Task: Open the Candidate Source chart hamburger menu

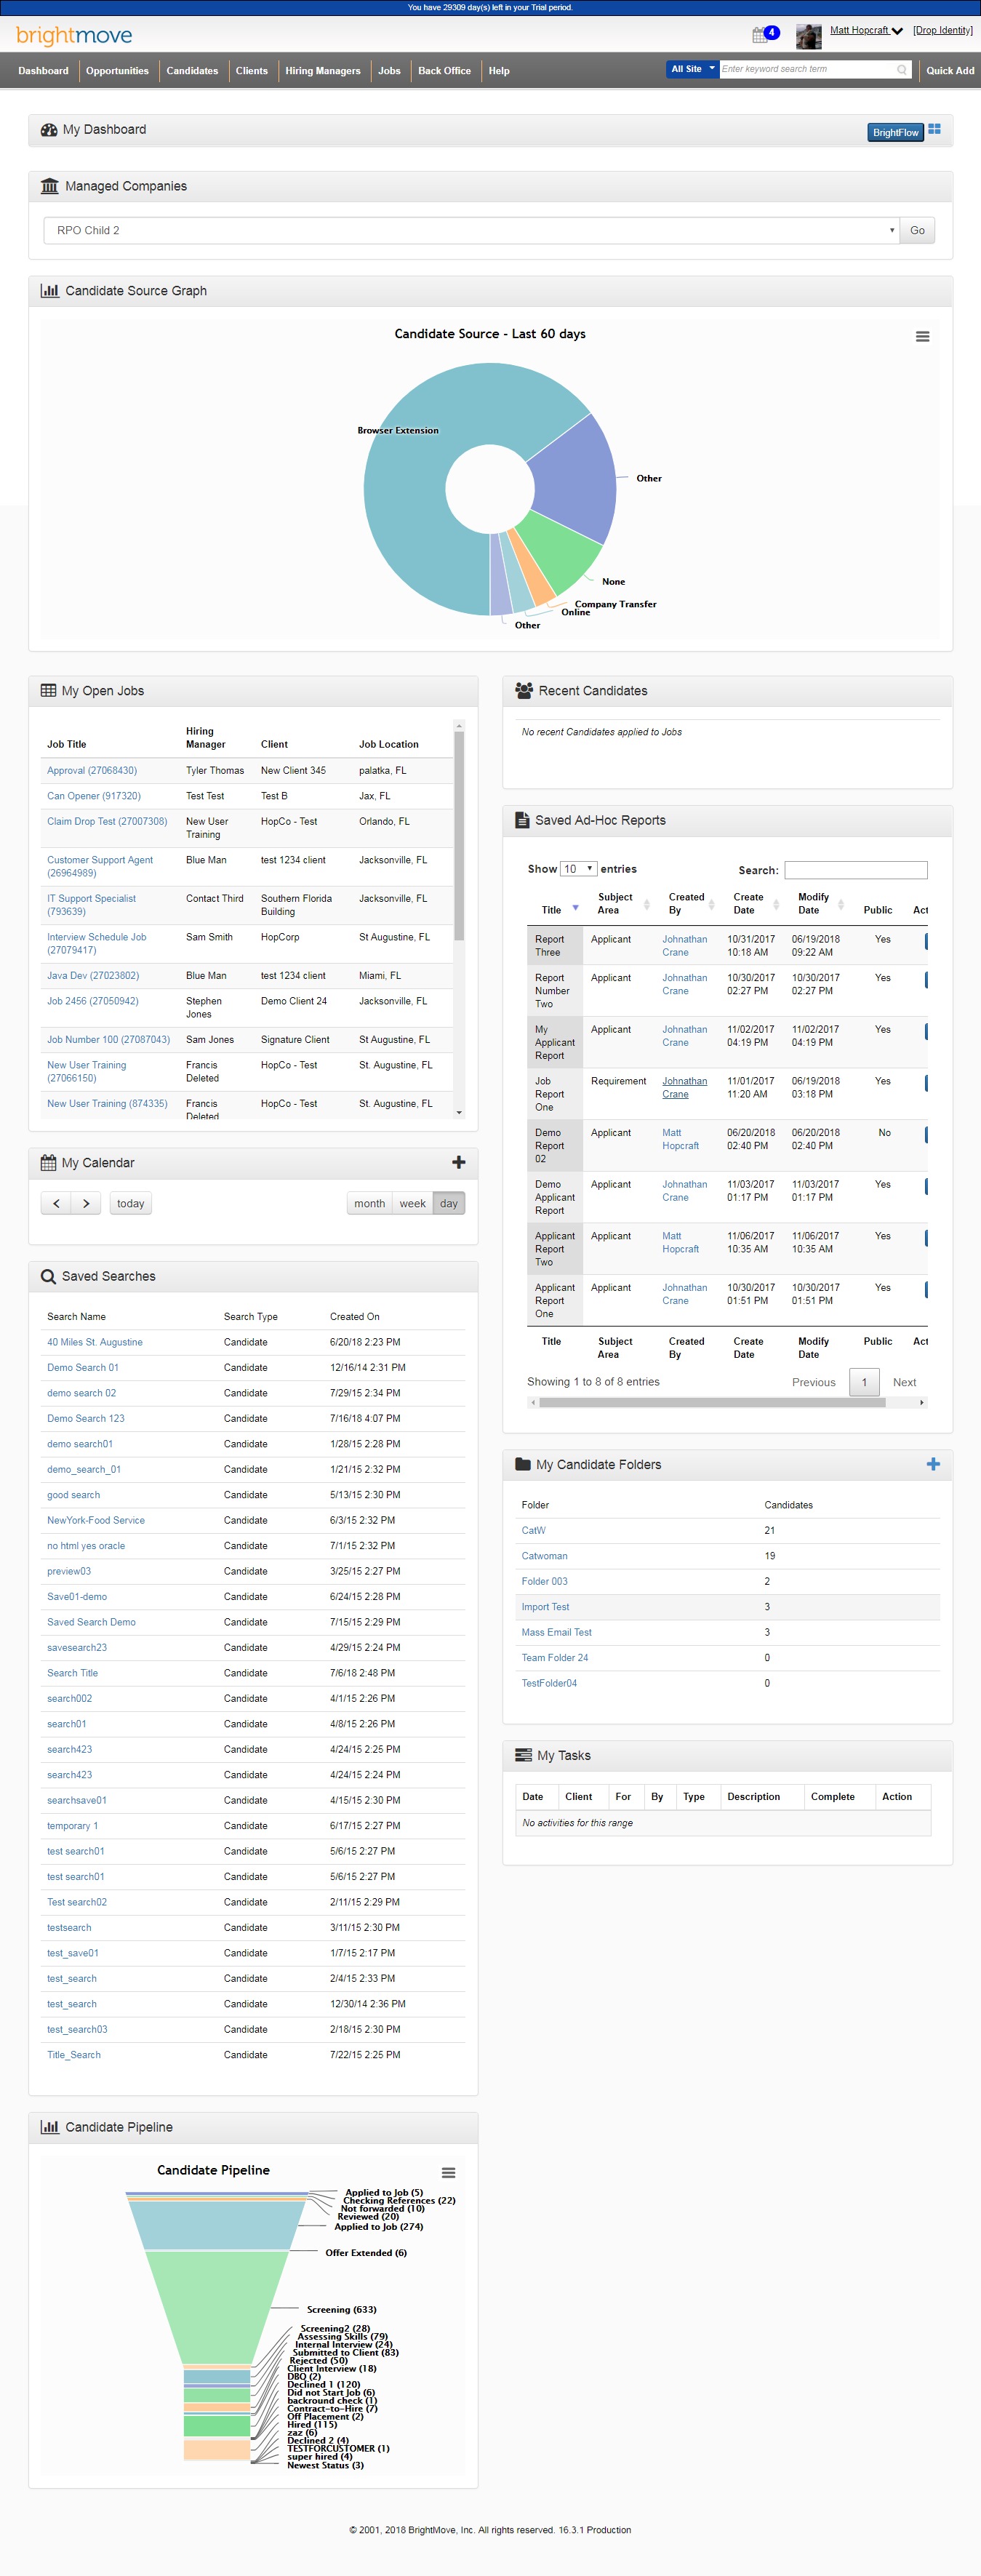Action: click(922, 337)
